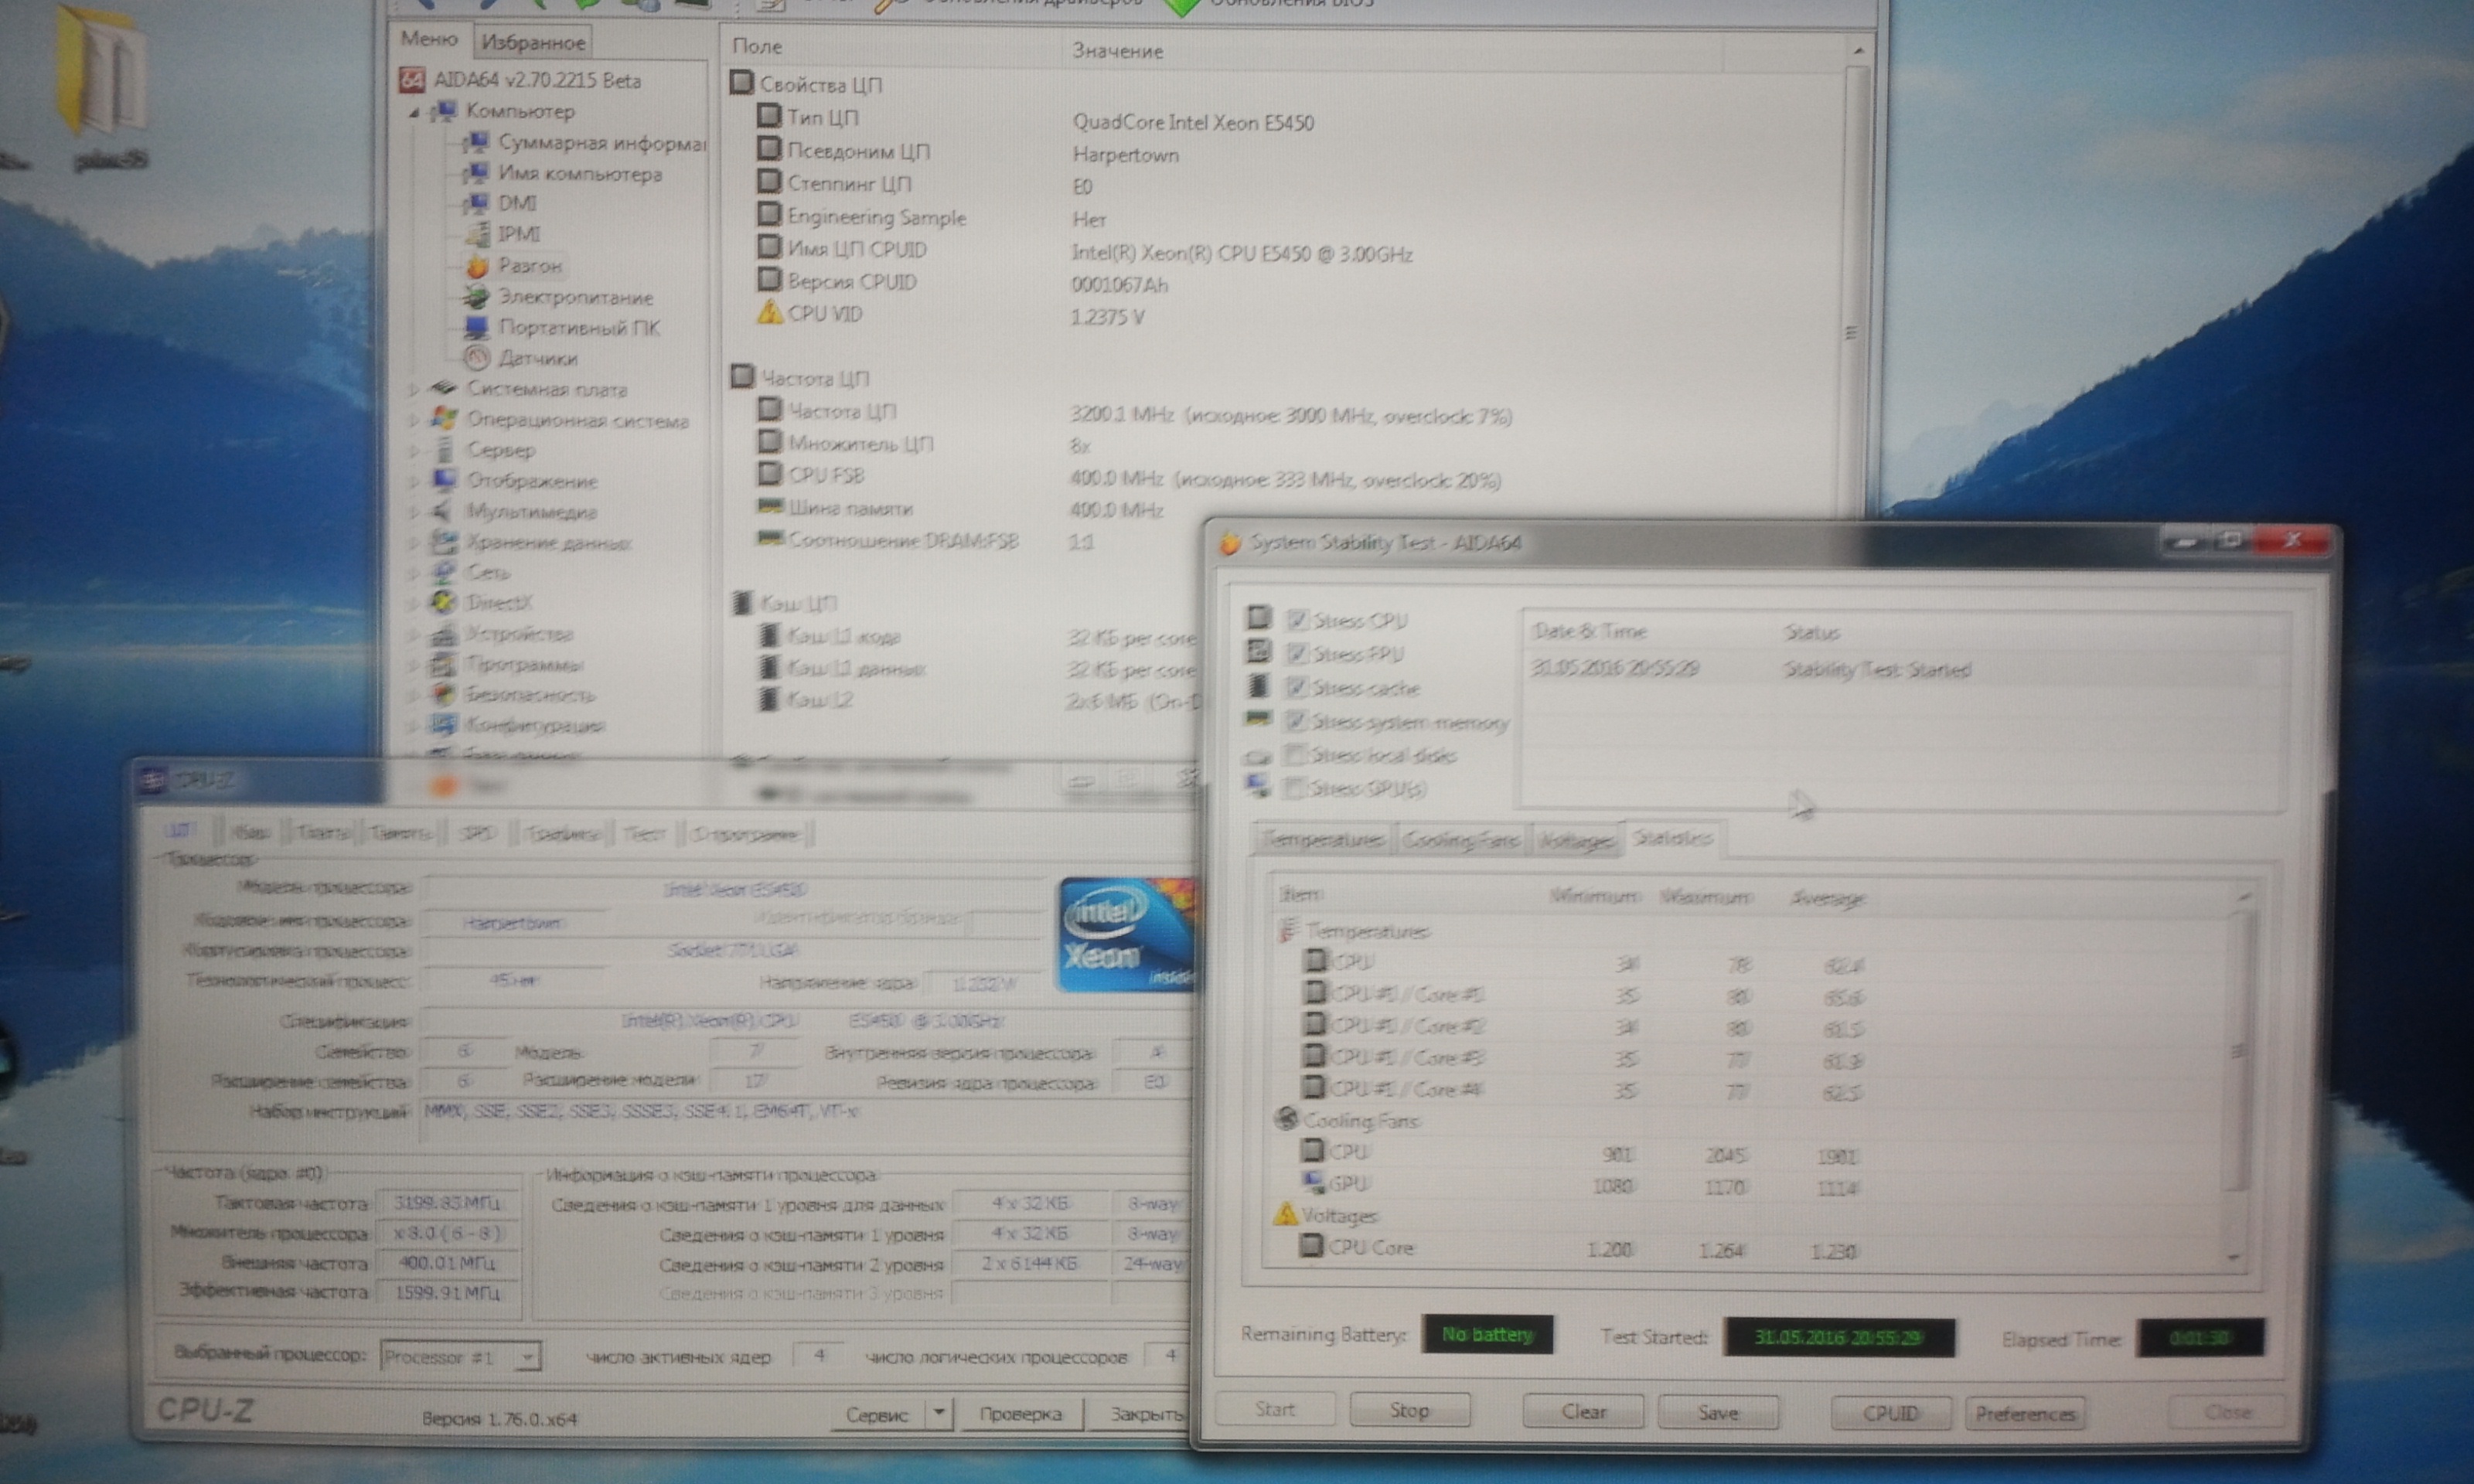This screenshot has width=2474, height=1484.
Task: Toggle the Stress GPU(s) checkbox
Action: tap(1294, 788)
